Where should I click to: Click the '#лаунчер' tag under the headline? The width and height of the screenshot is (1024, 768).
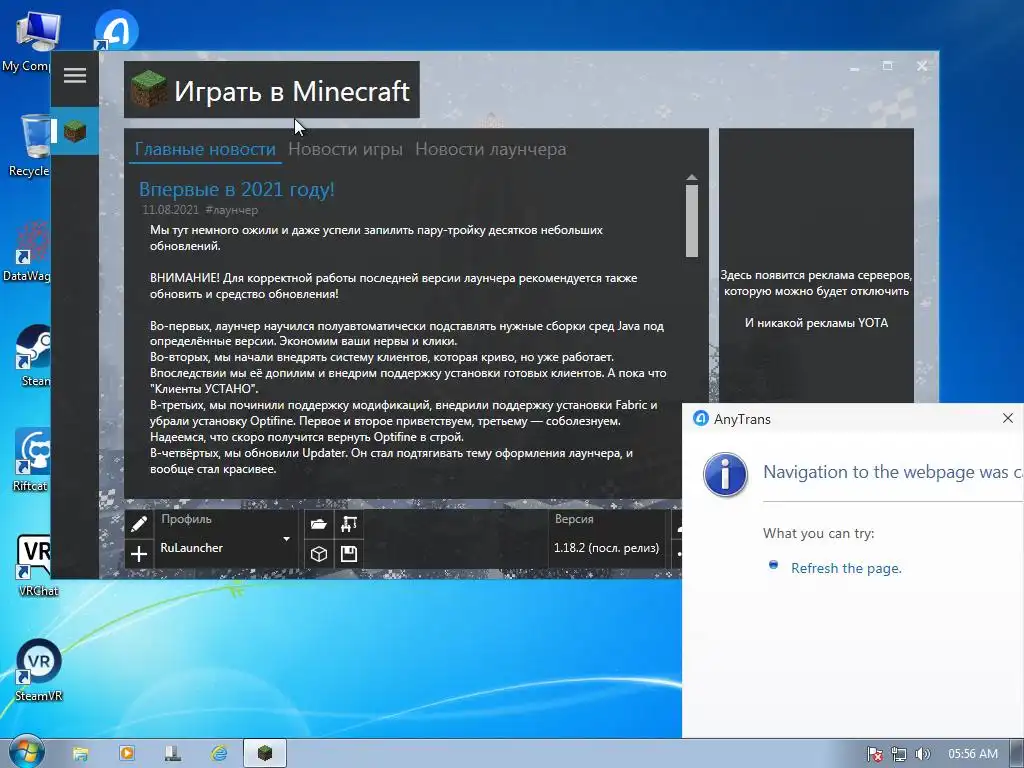[x=231, y=210]
